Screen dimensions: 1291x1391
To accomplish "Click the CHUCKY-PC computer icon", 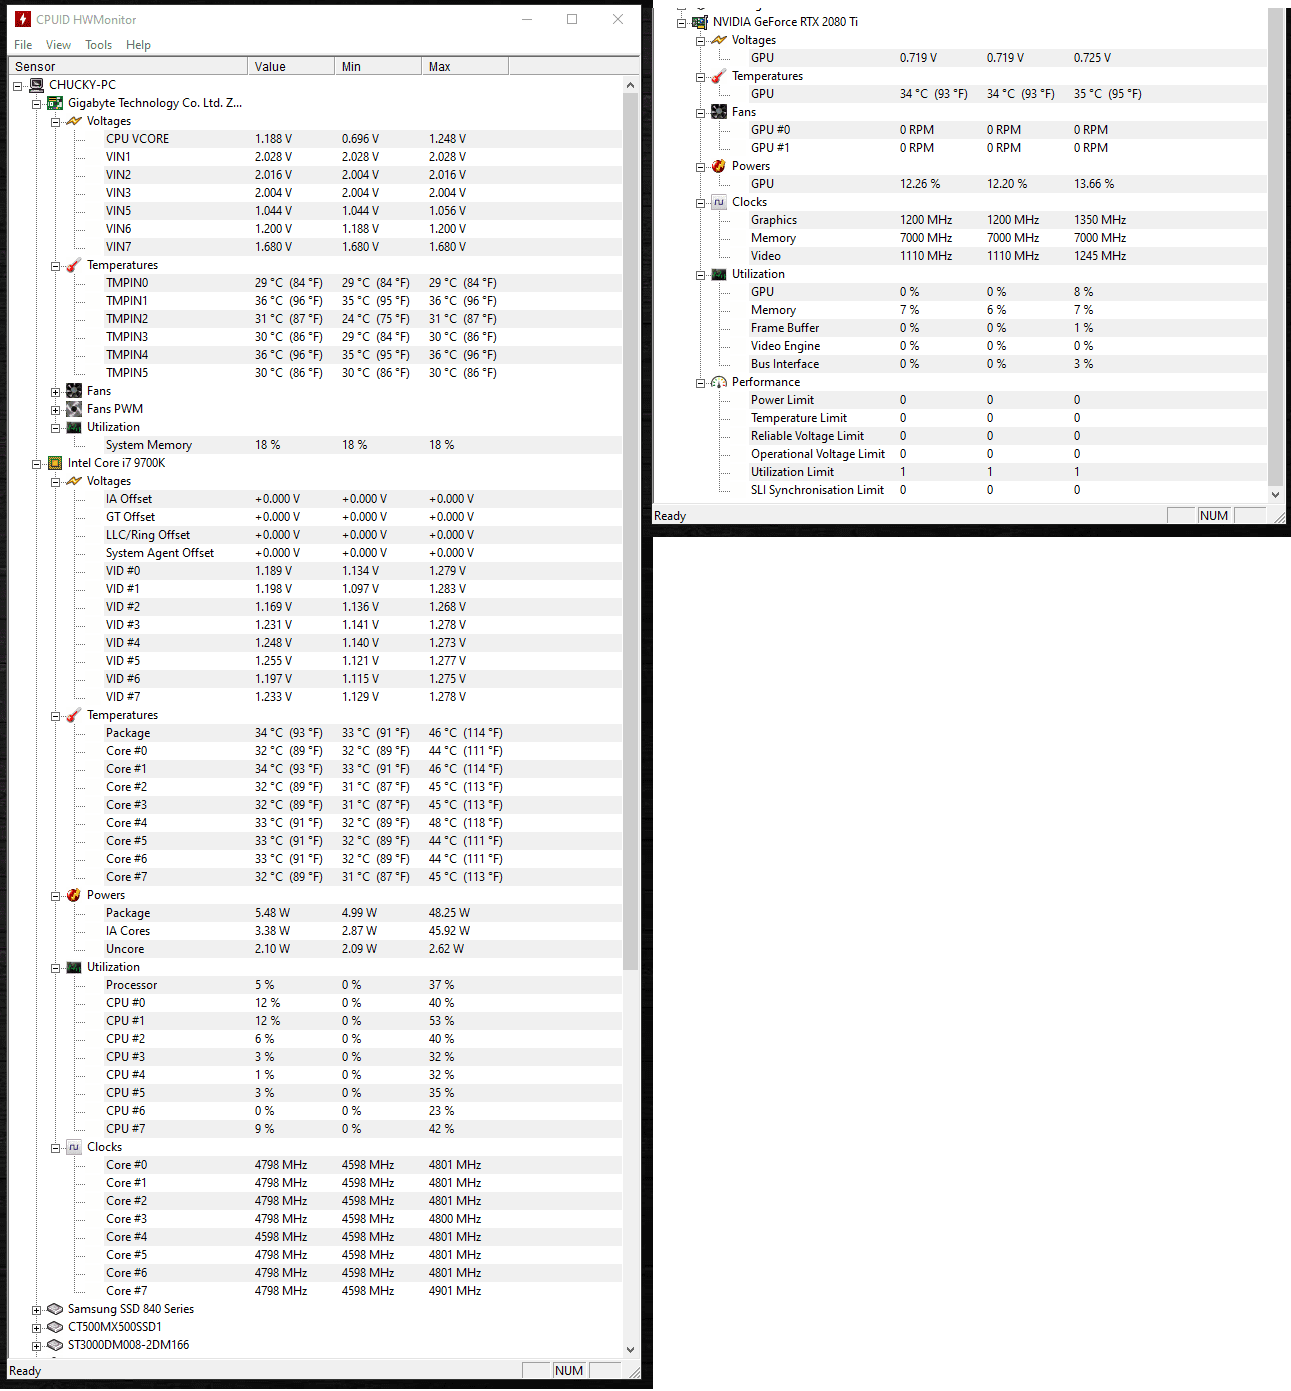I will click(x=37, y=85).
